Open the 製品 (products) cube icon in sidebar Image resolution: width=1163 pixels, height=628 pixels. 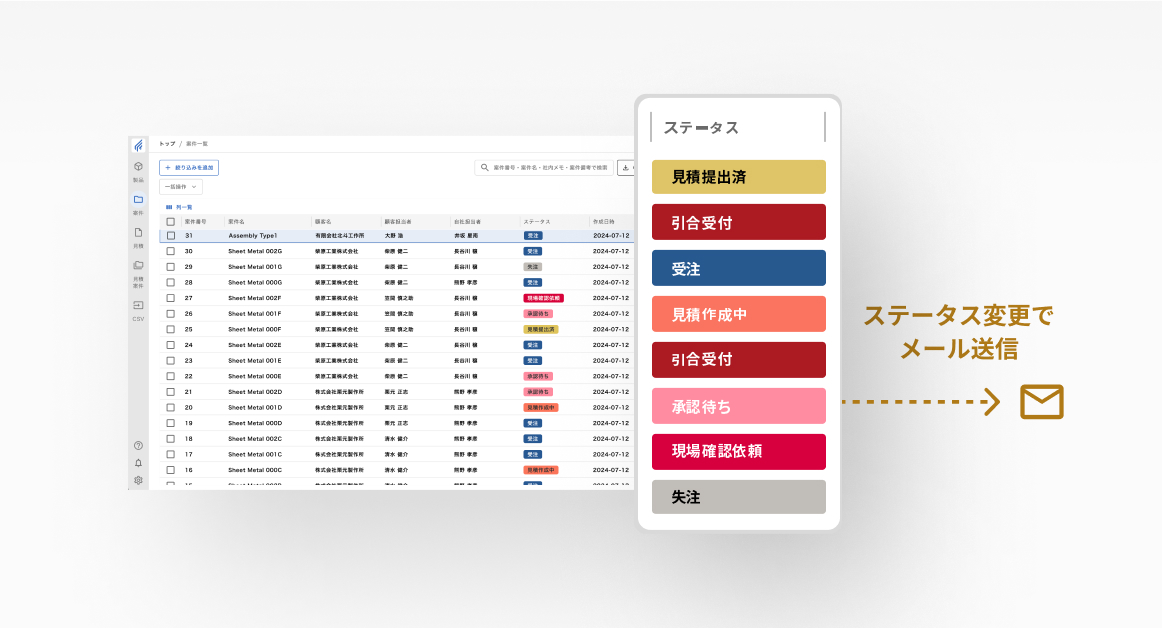(138, 167)
